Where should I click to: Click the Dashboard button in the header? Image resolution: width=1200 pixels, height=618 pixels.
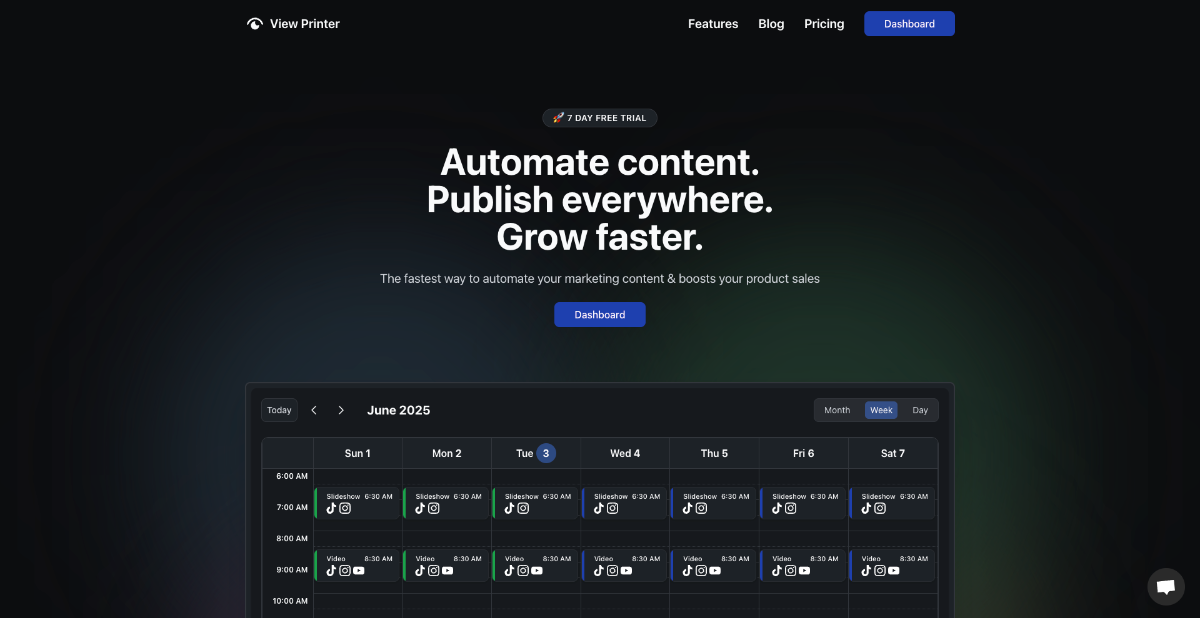[x=909, y=24]
